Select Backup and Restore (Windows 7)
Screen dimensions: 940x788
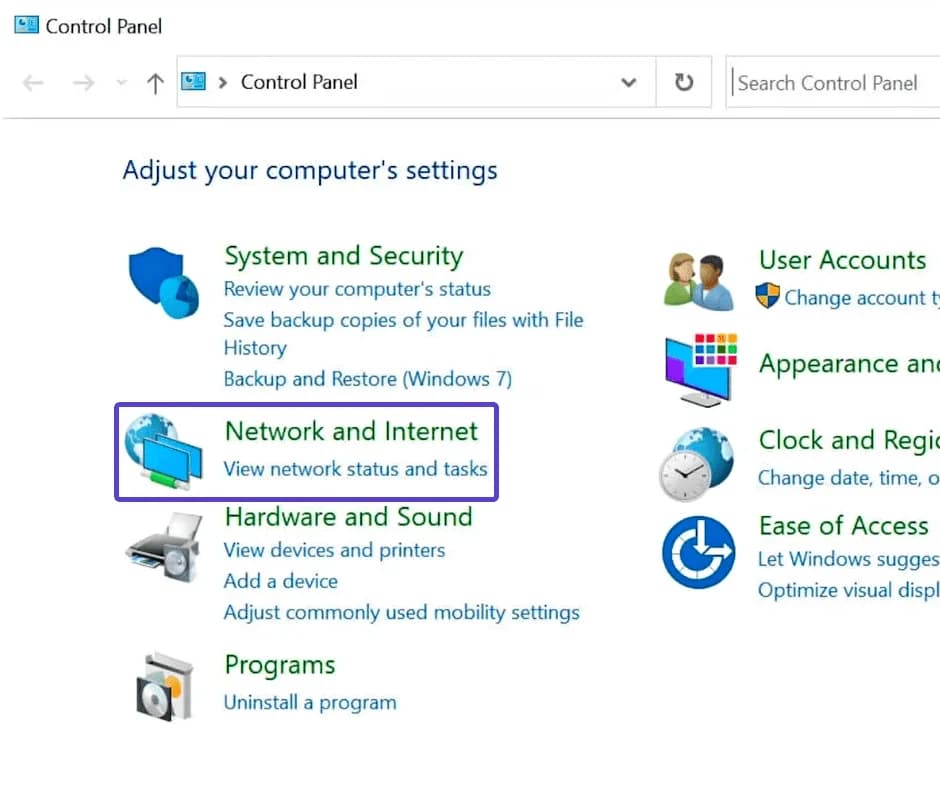pyautogui.click(x=367, y=379)
